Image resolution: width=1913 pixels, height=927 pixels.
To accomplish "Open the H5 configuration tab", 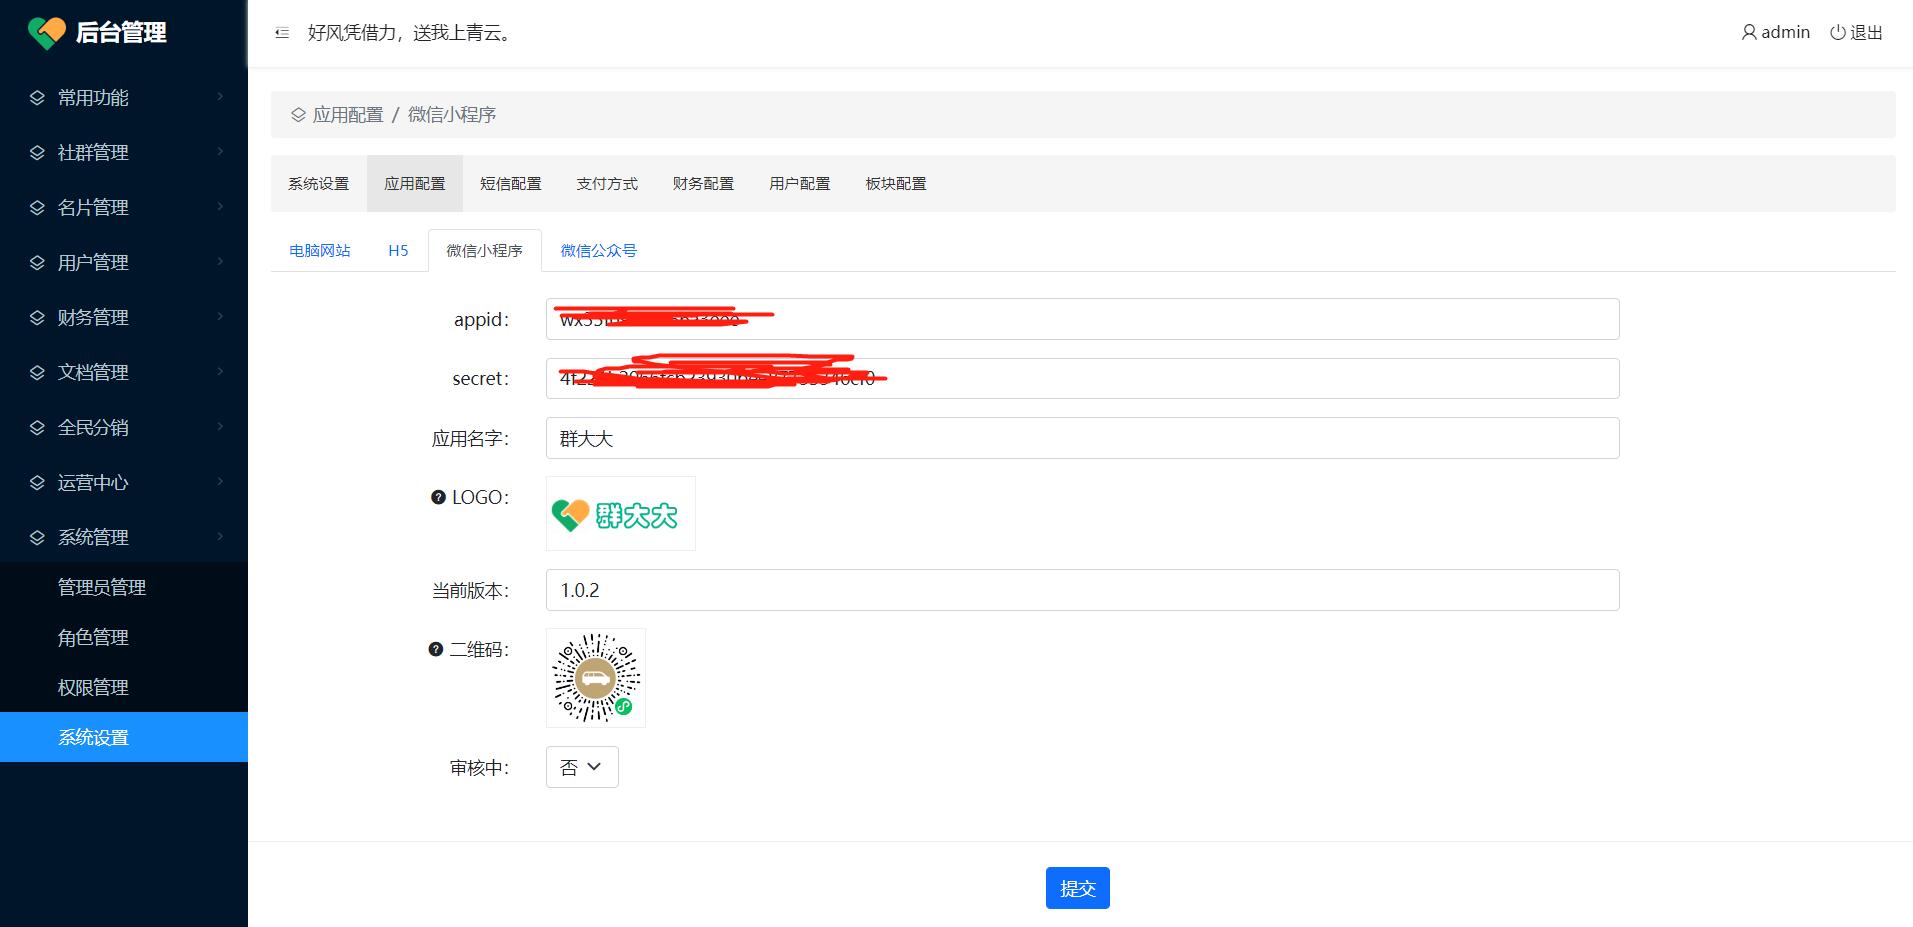I will 398,251.
